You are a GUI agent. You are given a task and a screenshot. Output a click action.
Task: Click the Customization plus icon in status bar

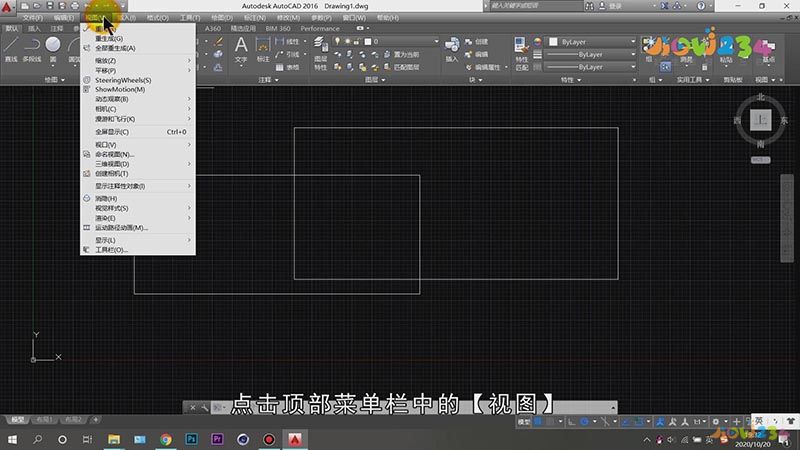tap(736, 421)
